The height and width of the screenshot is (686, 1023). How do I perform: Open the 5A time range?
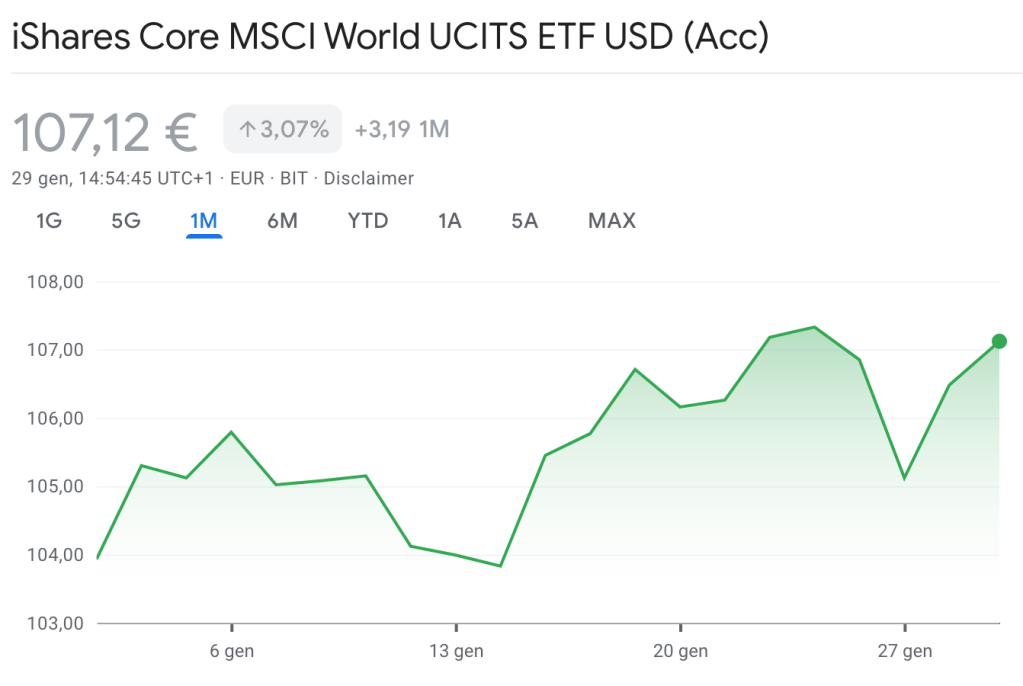pos(525,221)
